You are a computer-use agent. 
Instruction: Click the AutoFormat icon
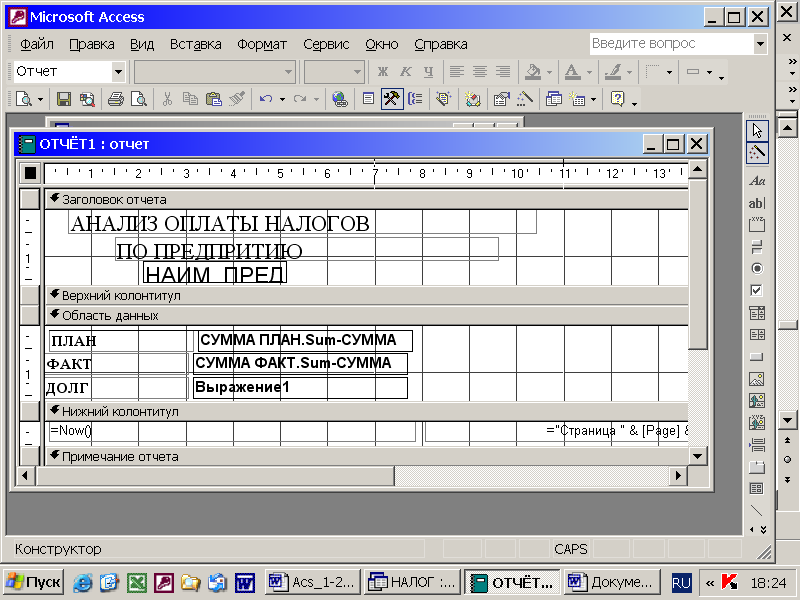coord(472,99)
